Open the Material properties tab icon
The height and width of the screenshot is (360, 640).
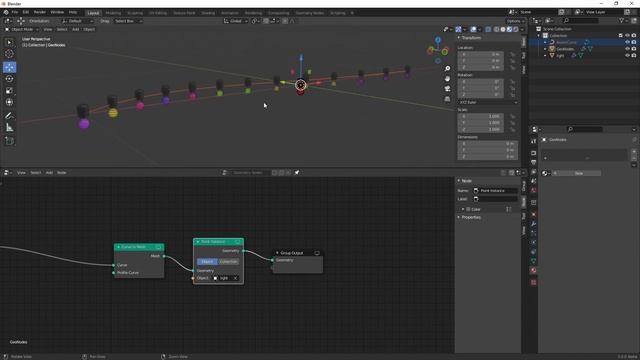coord(533,270)
